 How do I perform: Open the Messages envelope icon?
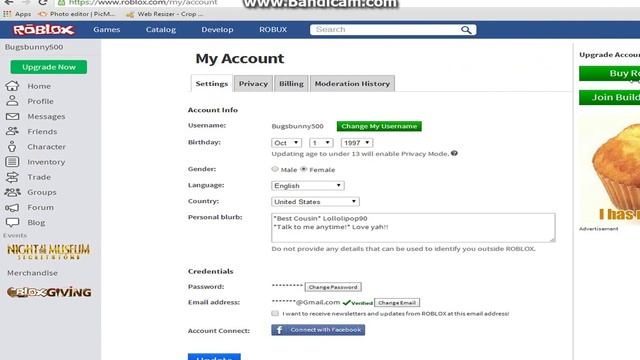(x=12, y=116)
